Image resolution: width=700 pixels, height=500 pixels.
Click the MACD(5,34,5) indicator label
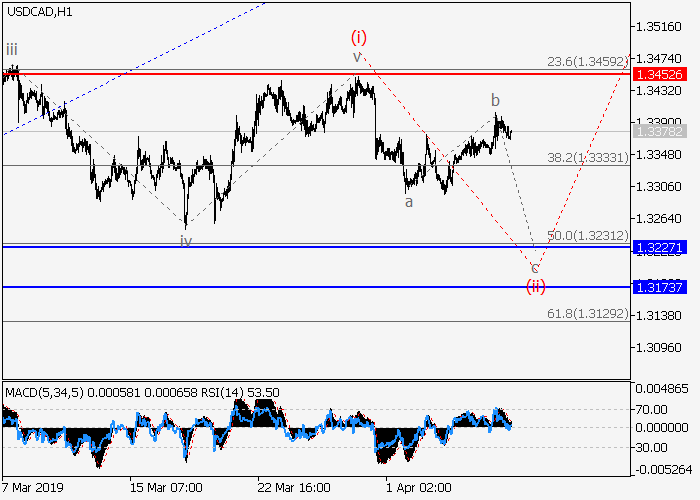click(41, 389)
